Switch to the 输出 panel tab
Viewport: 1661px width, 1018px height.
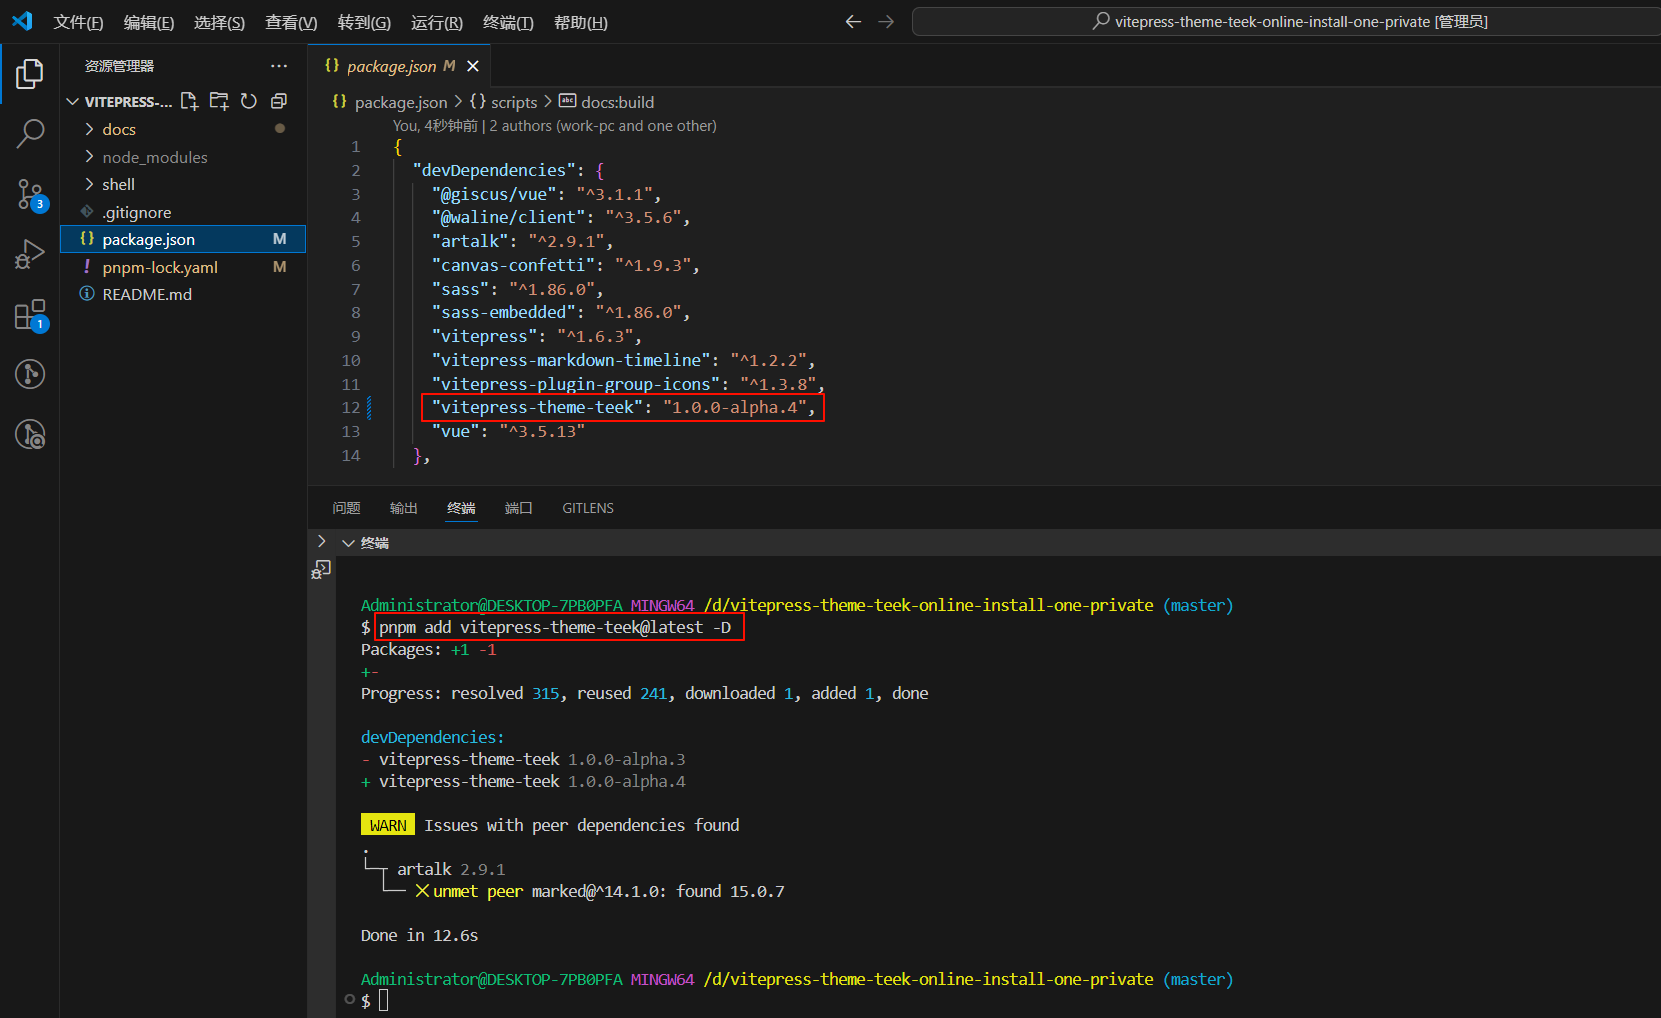click(x=403, y=508)
